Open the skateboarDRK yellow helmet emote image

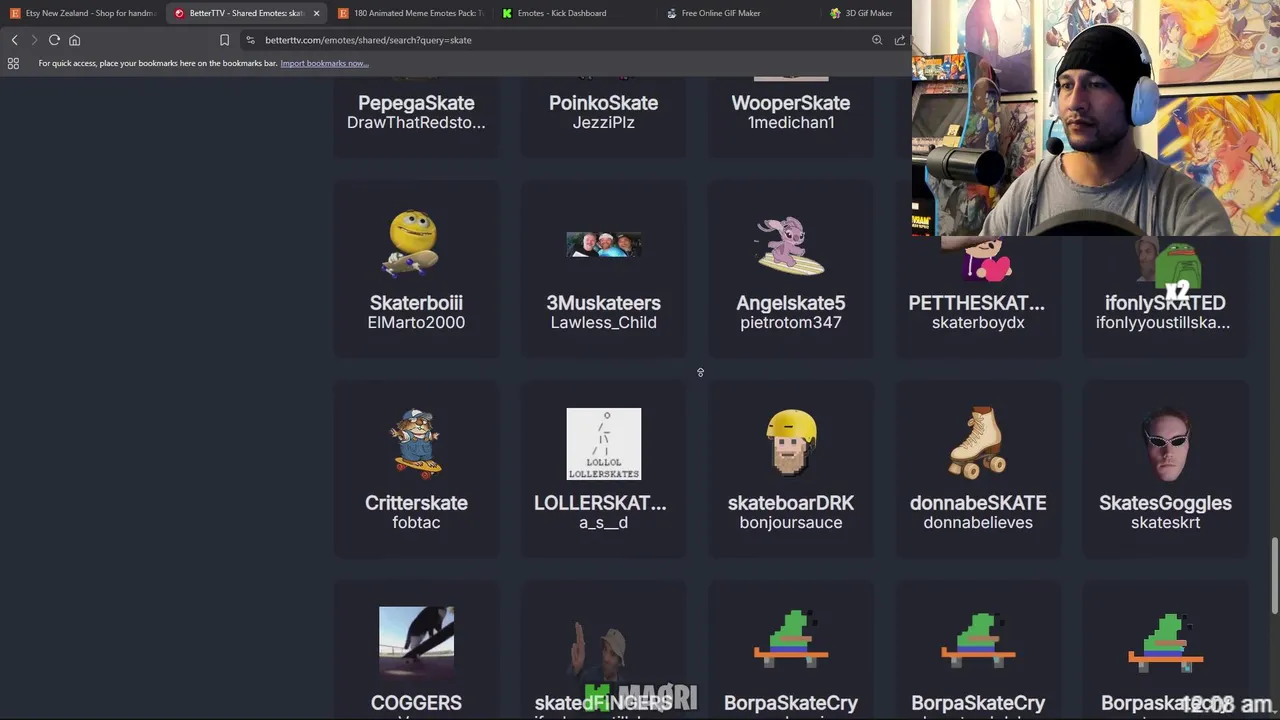[791, 442]
